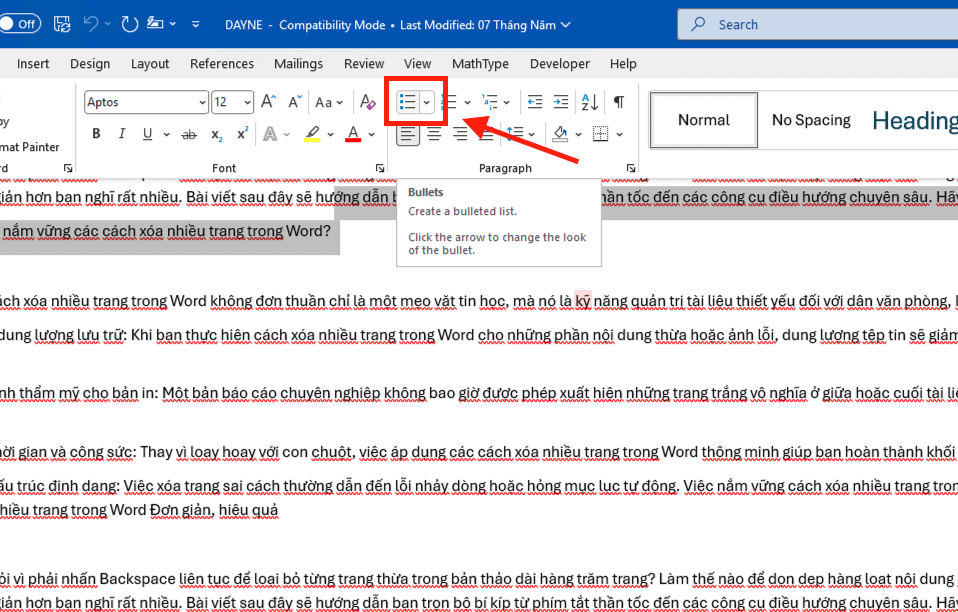Open the Clipboard pane launcher
This screenshot has width=958, height=612.
coord(68,168)
